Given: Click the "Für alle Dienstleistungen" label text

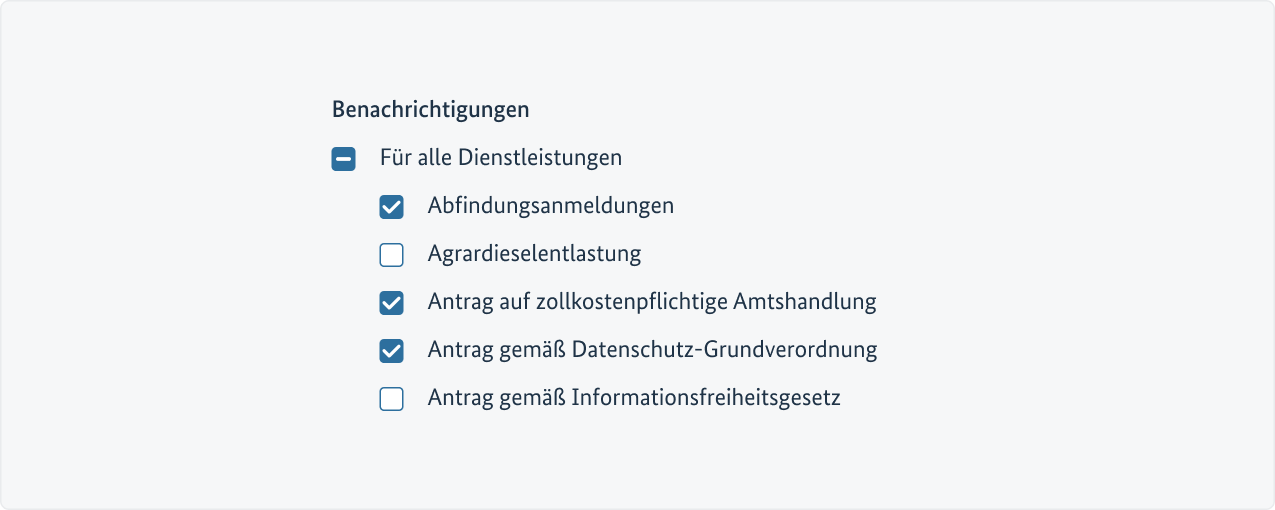Looking at the screenshot, I should (500, 158).
